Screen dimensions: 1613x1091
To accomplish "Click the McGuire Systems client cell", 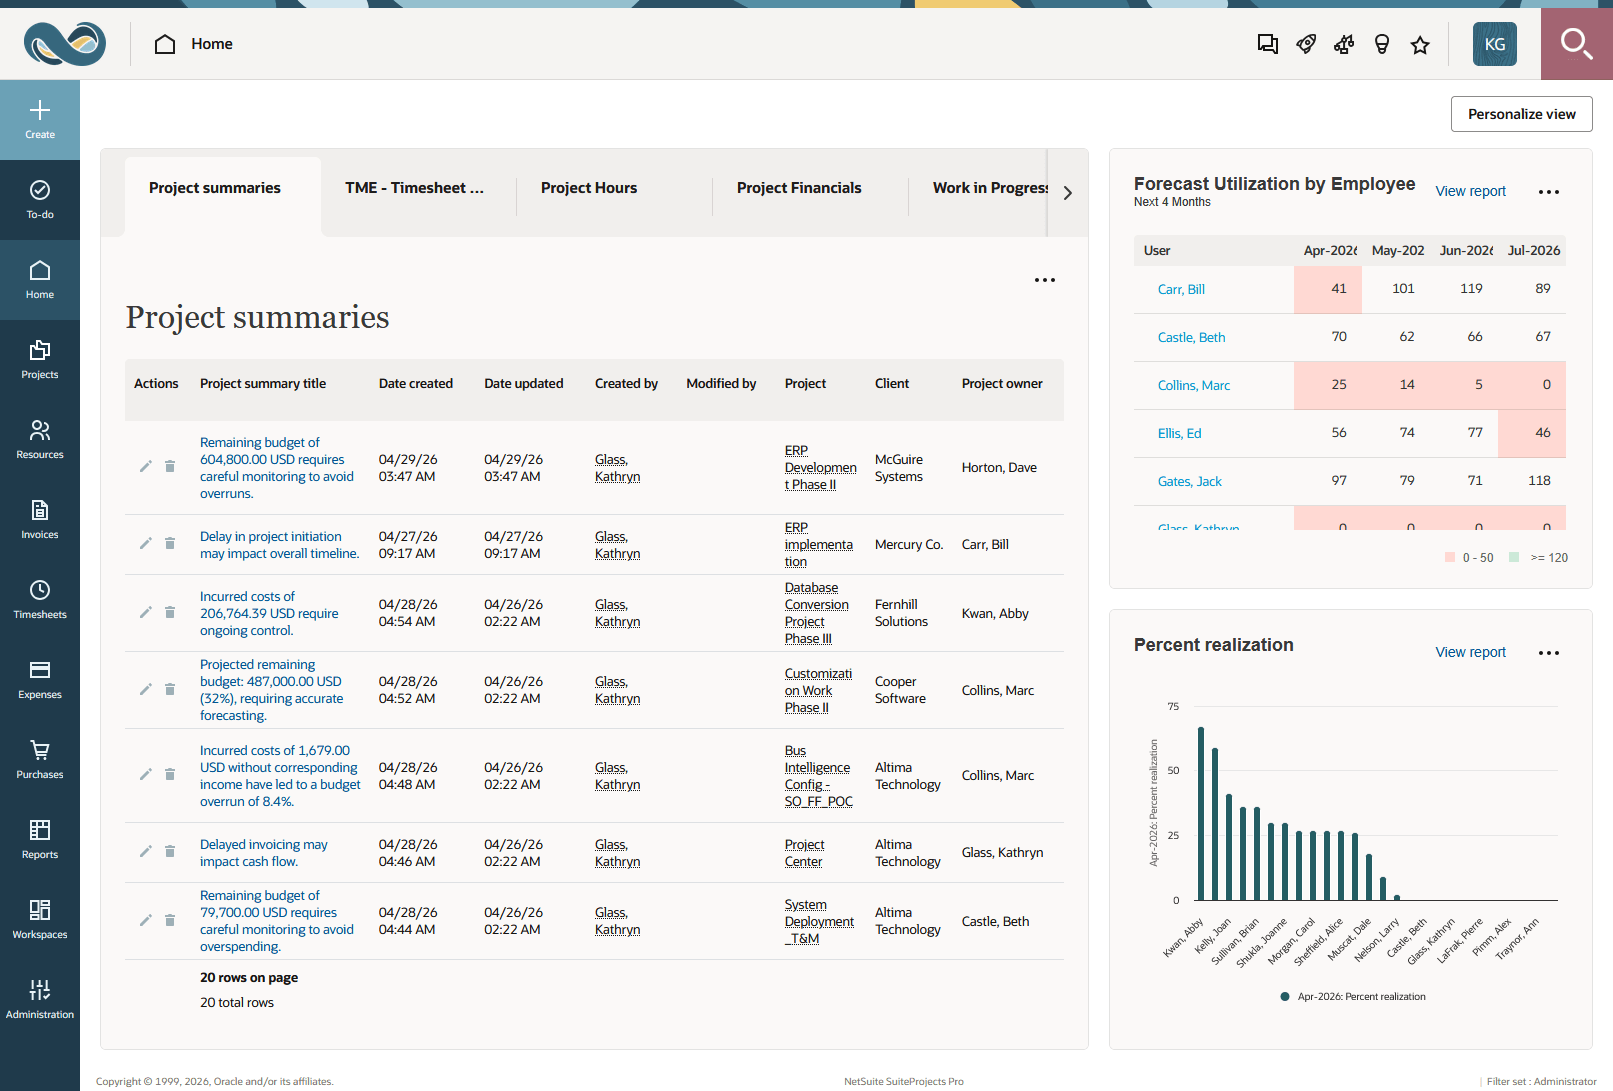I will coord(899,468).
